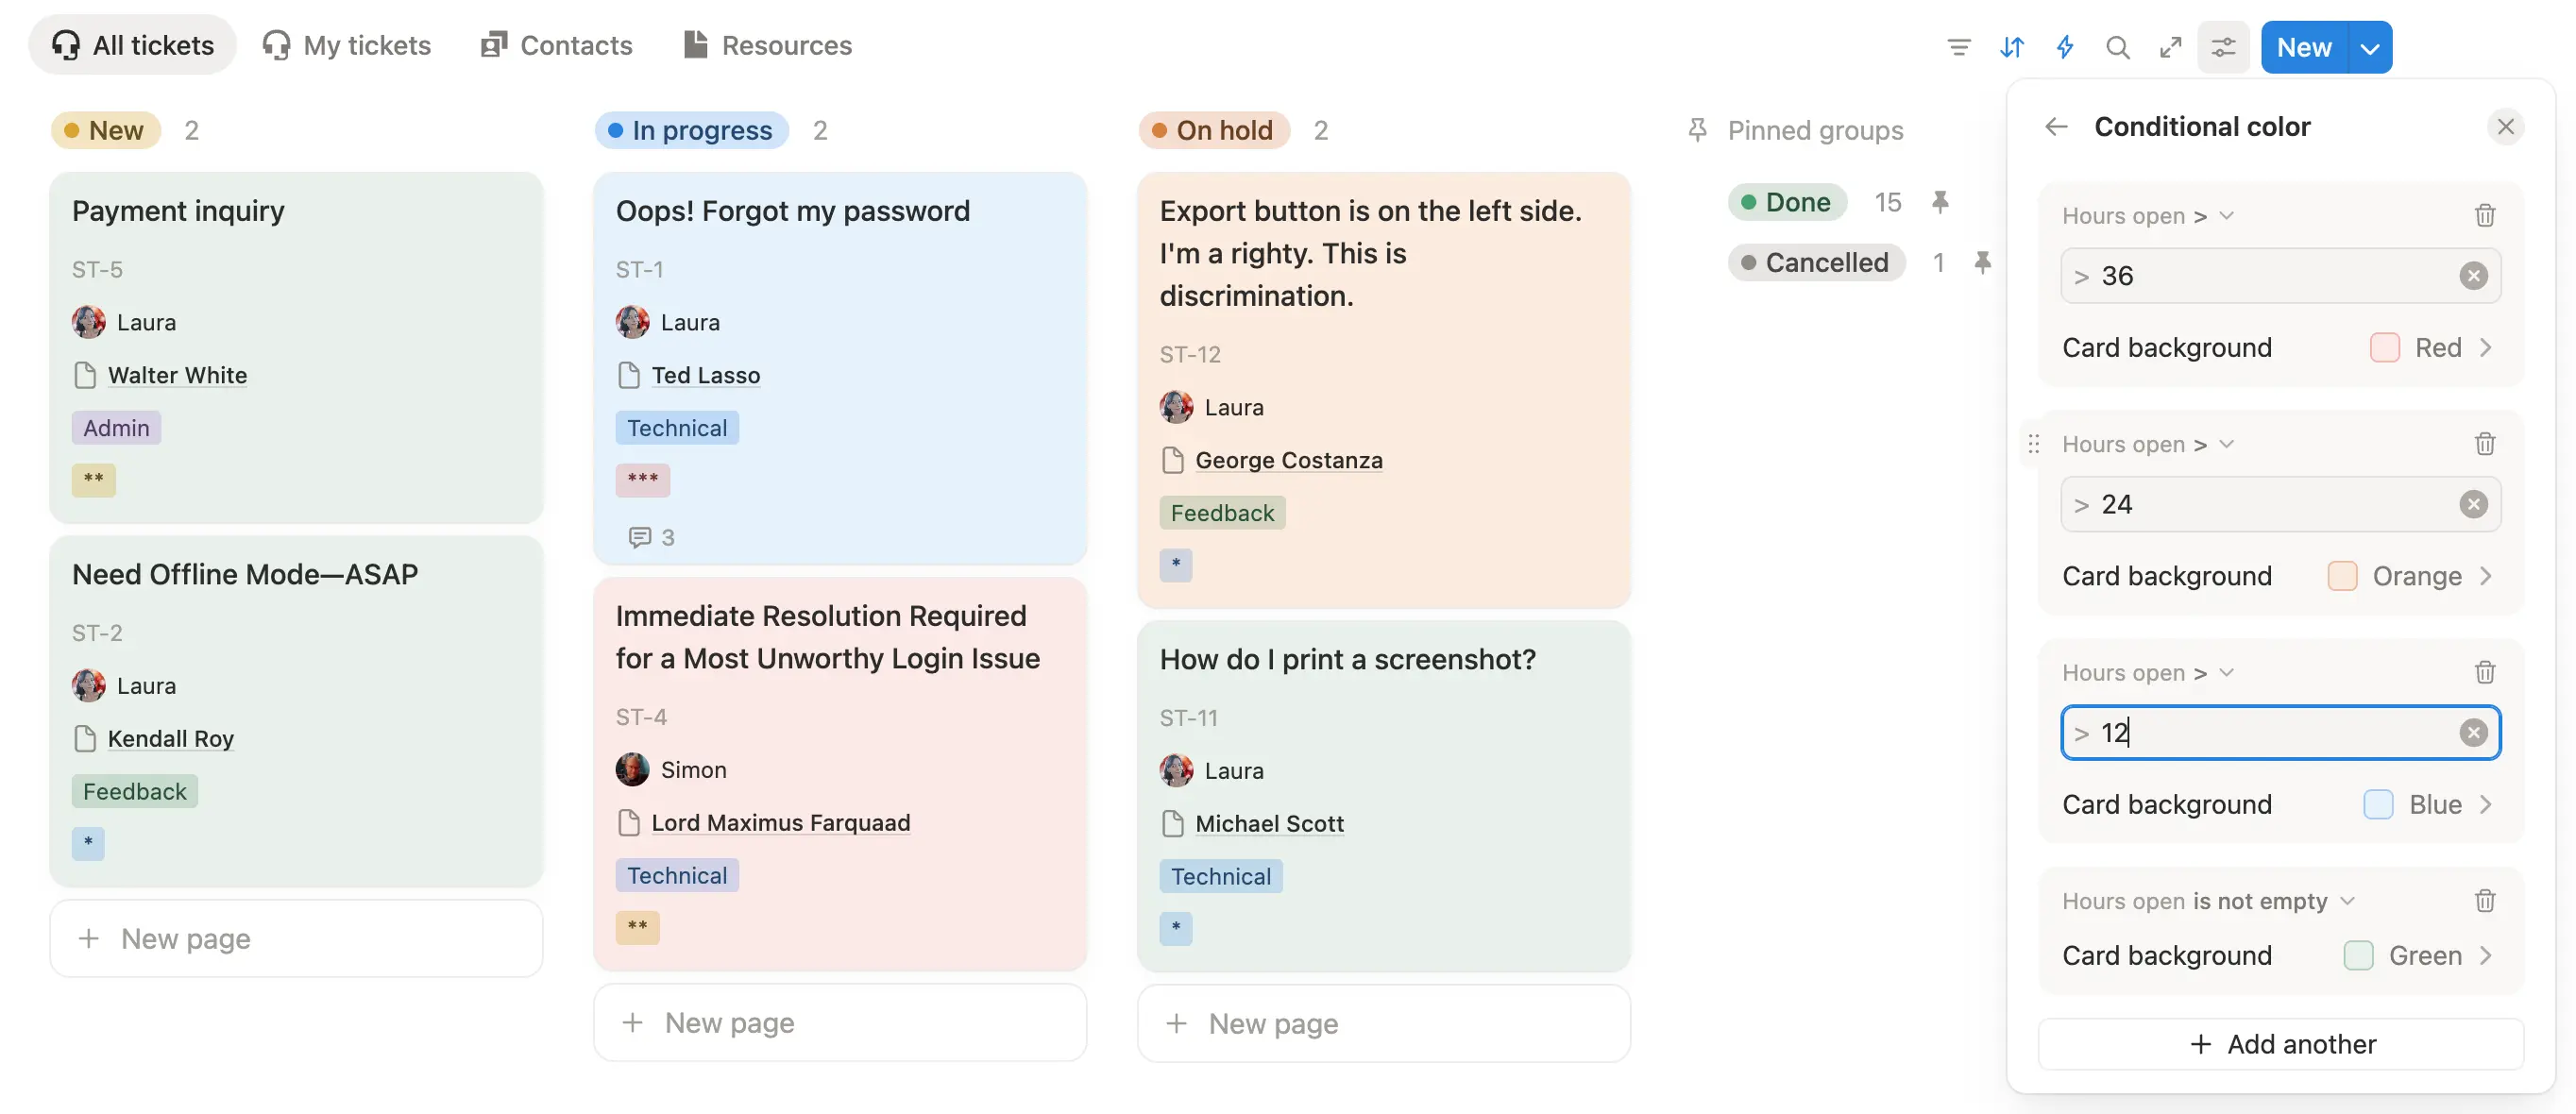Open view settings with the sliders icon
This screenshot has width=2576, height=1114.
tap(2222, 46)
